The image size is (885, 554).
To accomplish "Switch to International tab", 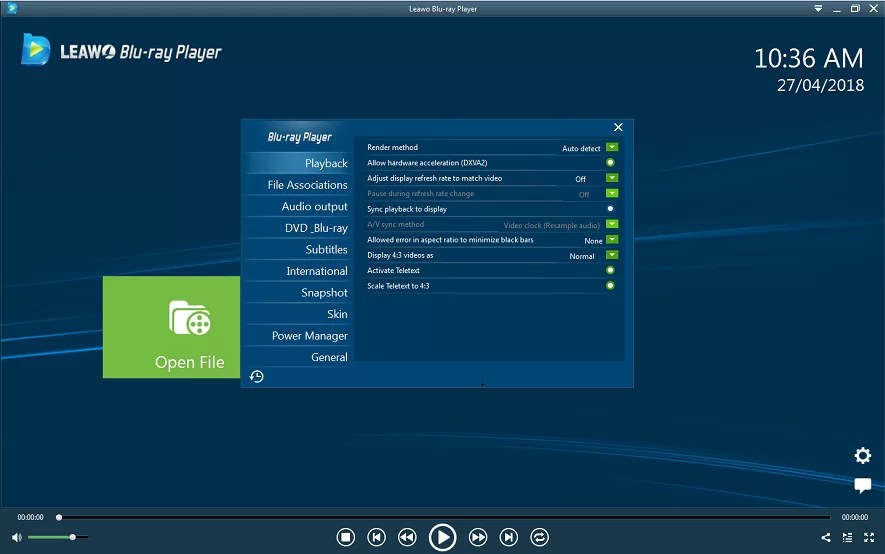I will (x=299, y=271).
